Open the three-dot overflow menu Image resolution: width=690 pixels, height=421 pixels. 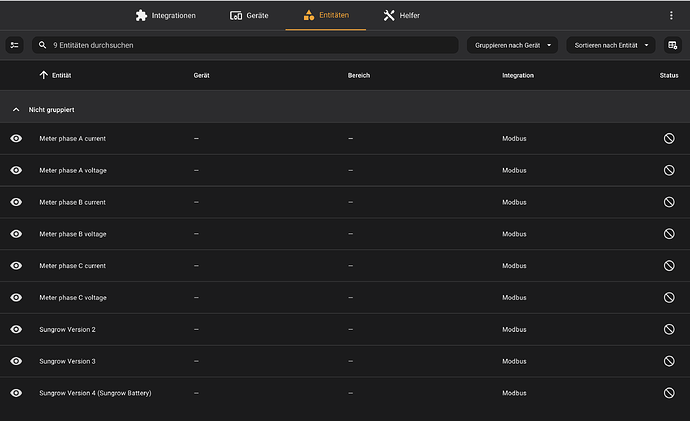click(x=671, y=15)
